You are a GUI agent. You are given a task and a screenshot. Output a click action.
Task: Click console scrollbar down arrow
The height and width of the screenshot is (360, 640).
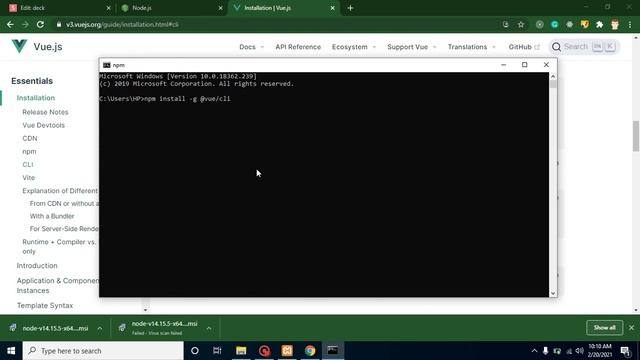click(553, 293)
